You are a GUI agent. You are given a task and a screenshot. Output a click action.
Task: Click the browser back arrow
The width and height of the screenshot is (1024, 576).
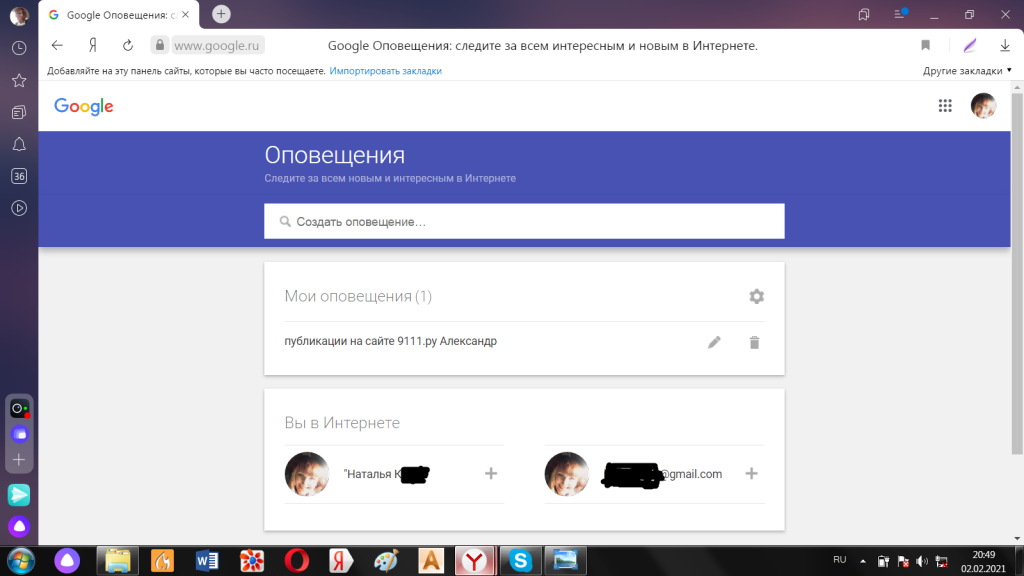point(57,45)
